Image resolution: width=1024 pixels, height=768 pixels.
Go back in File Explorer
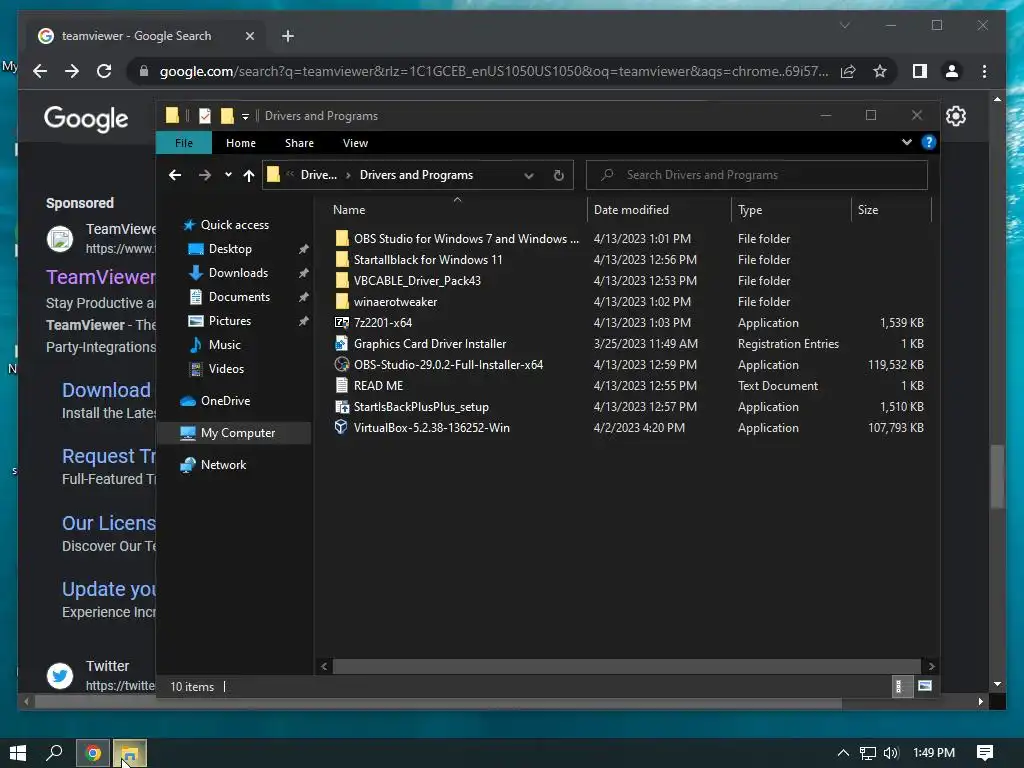174,175
